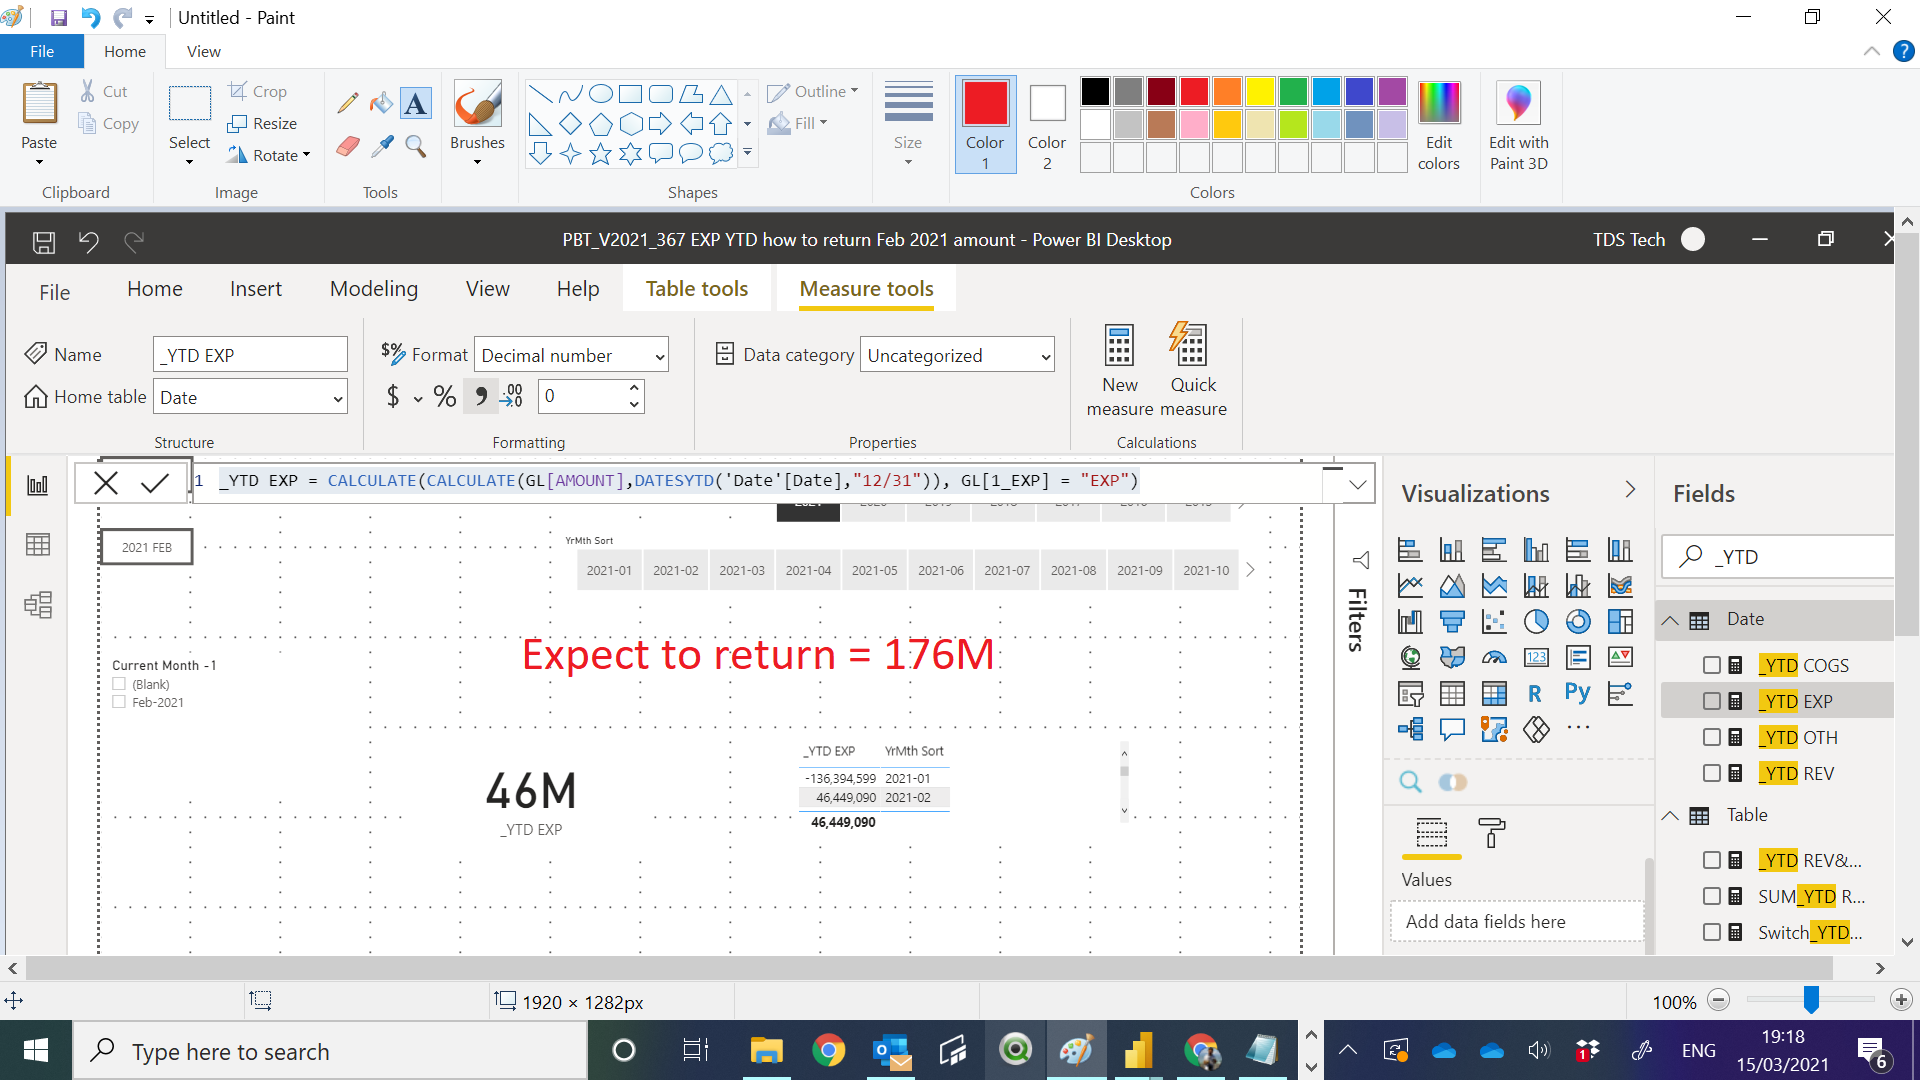
Task: Click the Quick measure icon
Action: (x=1189, y=344)
